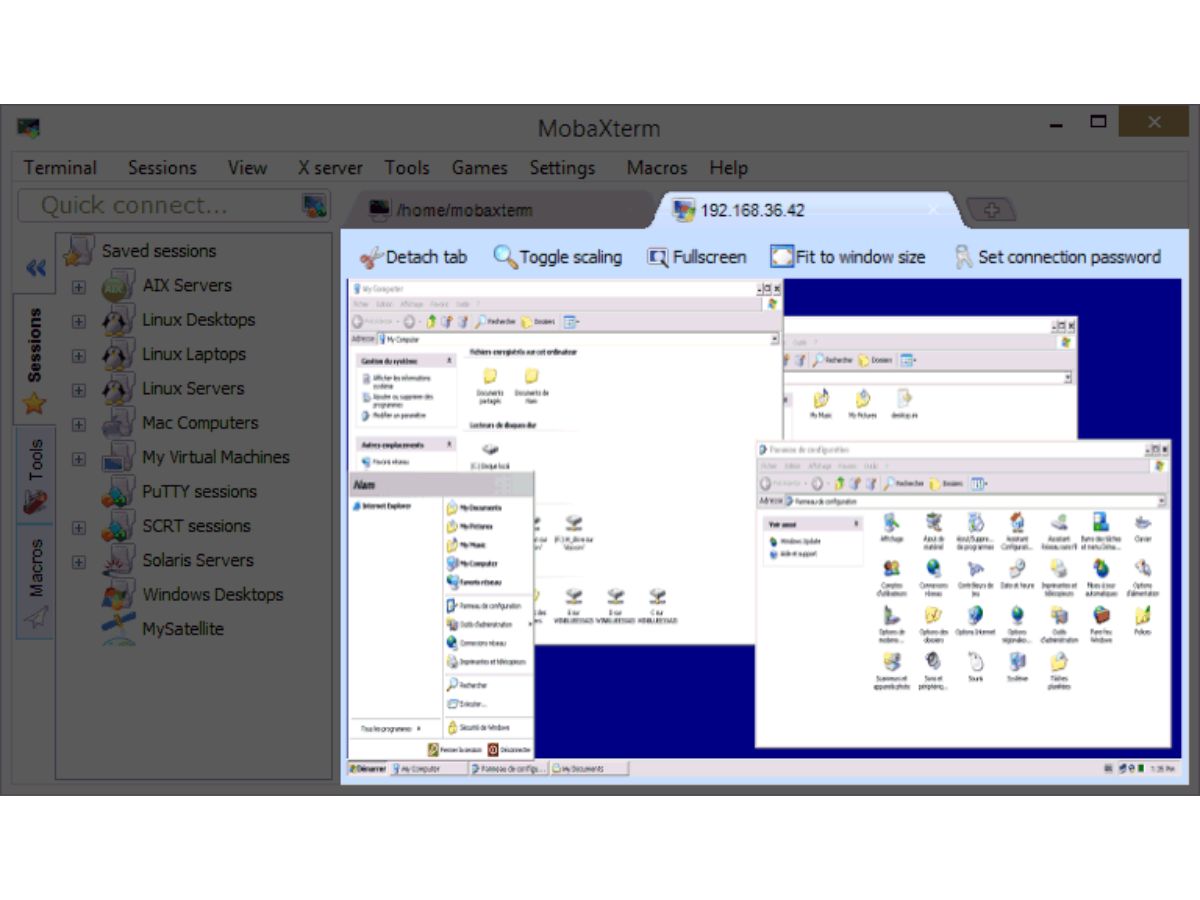This screenshot has width=1200, height=900.
Task: Open the Système icon in Control Panel
Action: click(1017, 667)
